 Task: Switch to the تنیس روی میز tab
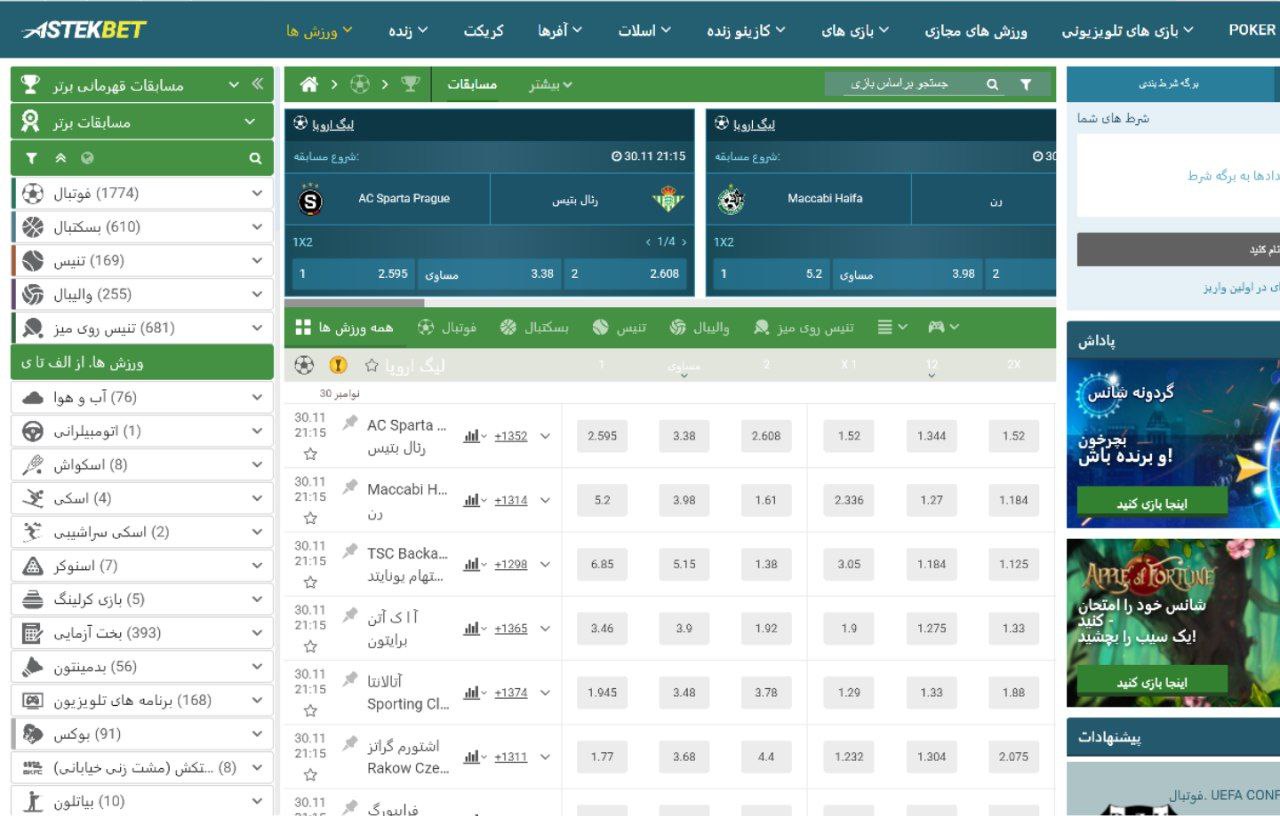click(805, 327)
